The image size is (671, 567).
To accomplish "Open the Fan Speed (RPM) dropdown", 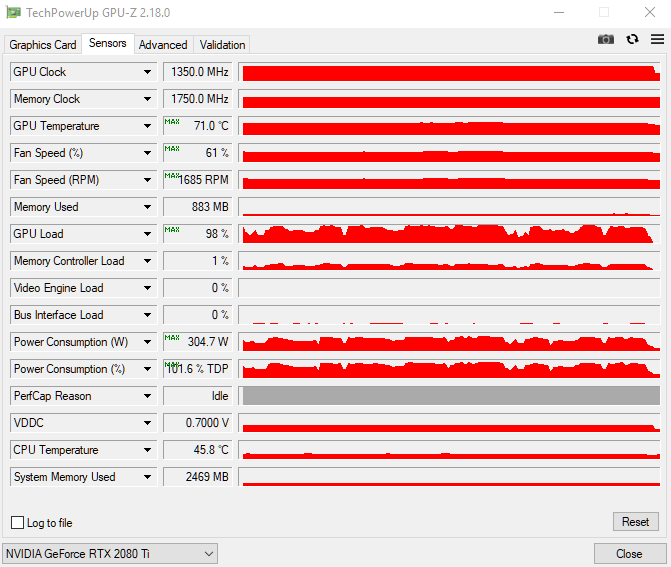I will point(83,180).
